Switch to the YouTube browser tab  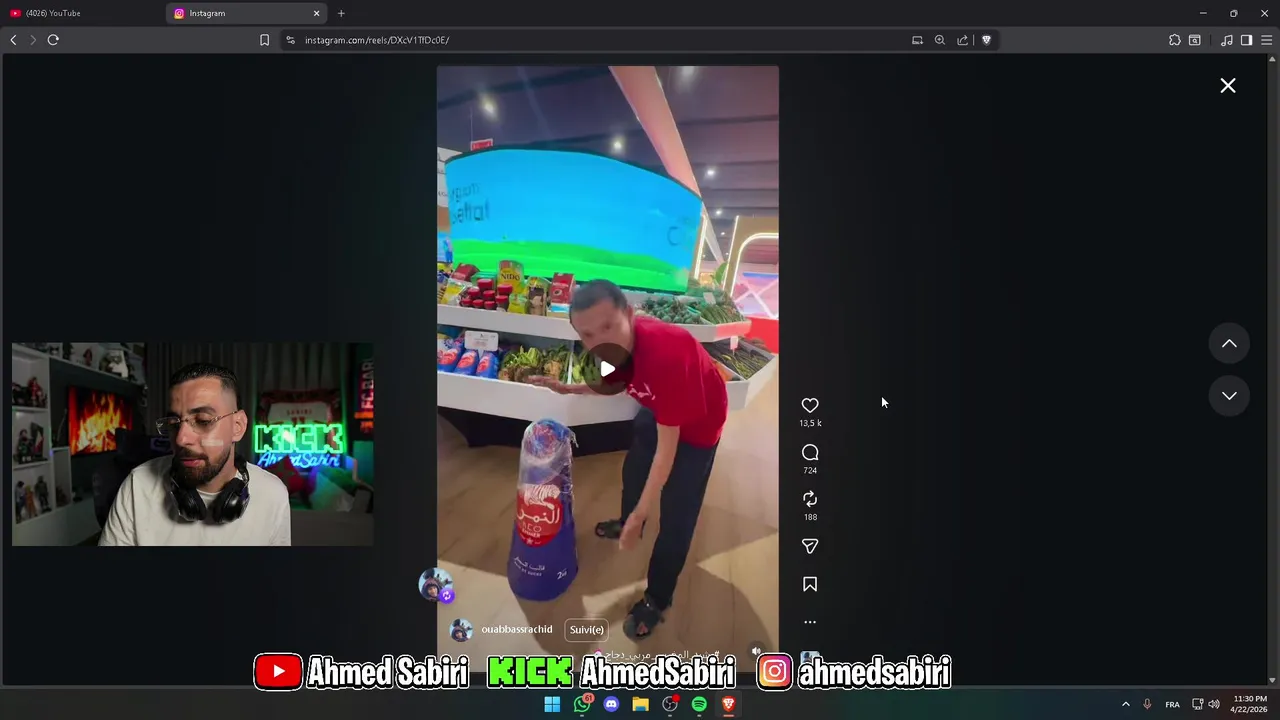click(82, 13)
